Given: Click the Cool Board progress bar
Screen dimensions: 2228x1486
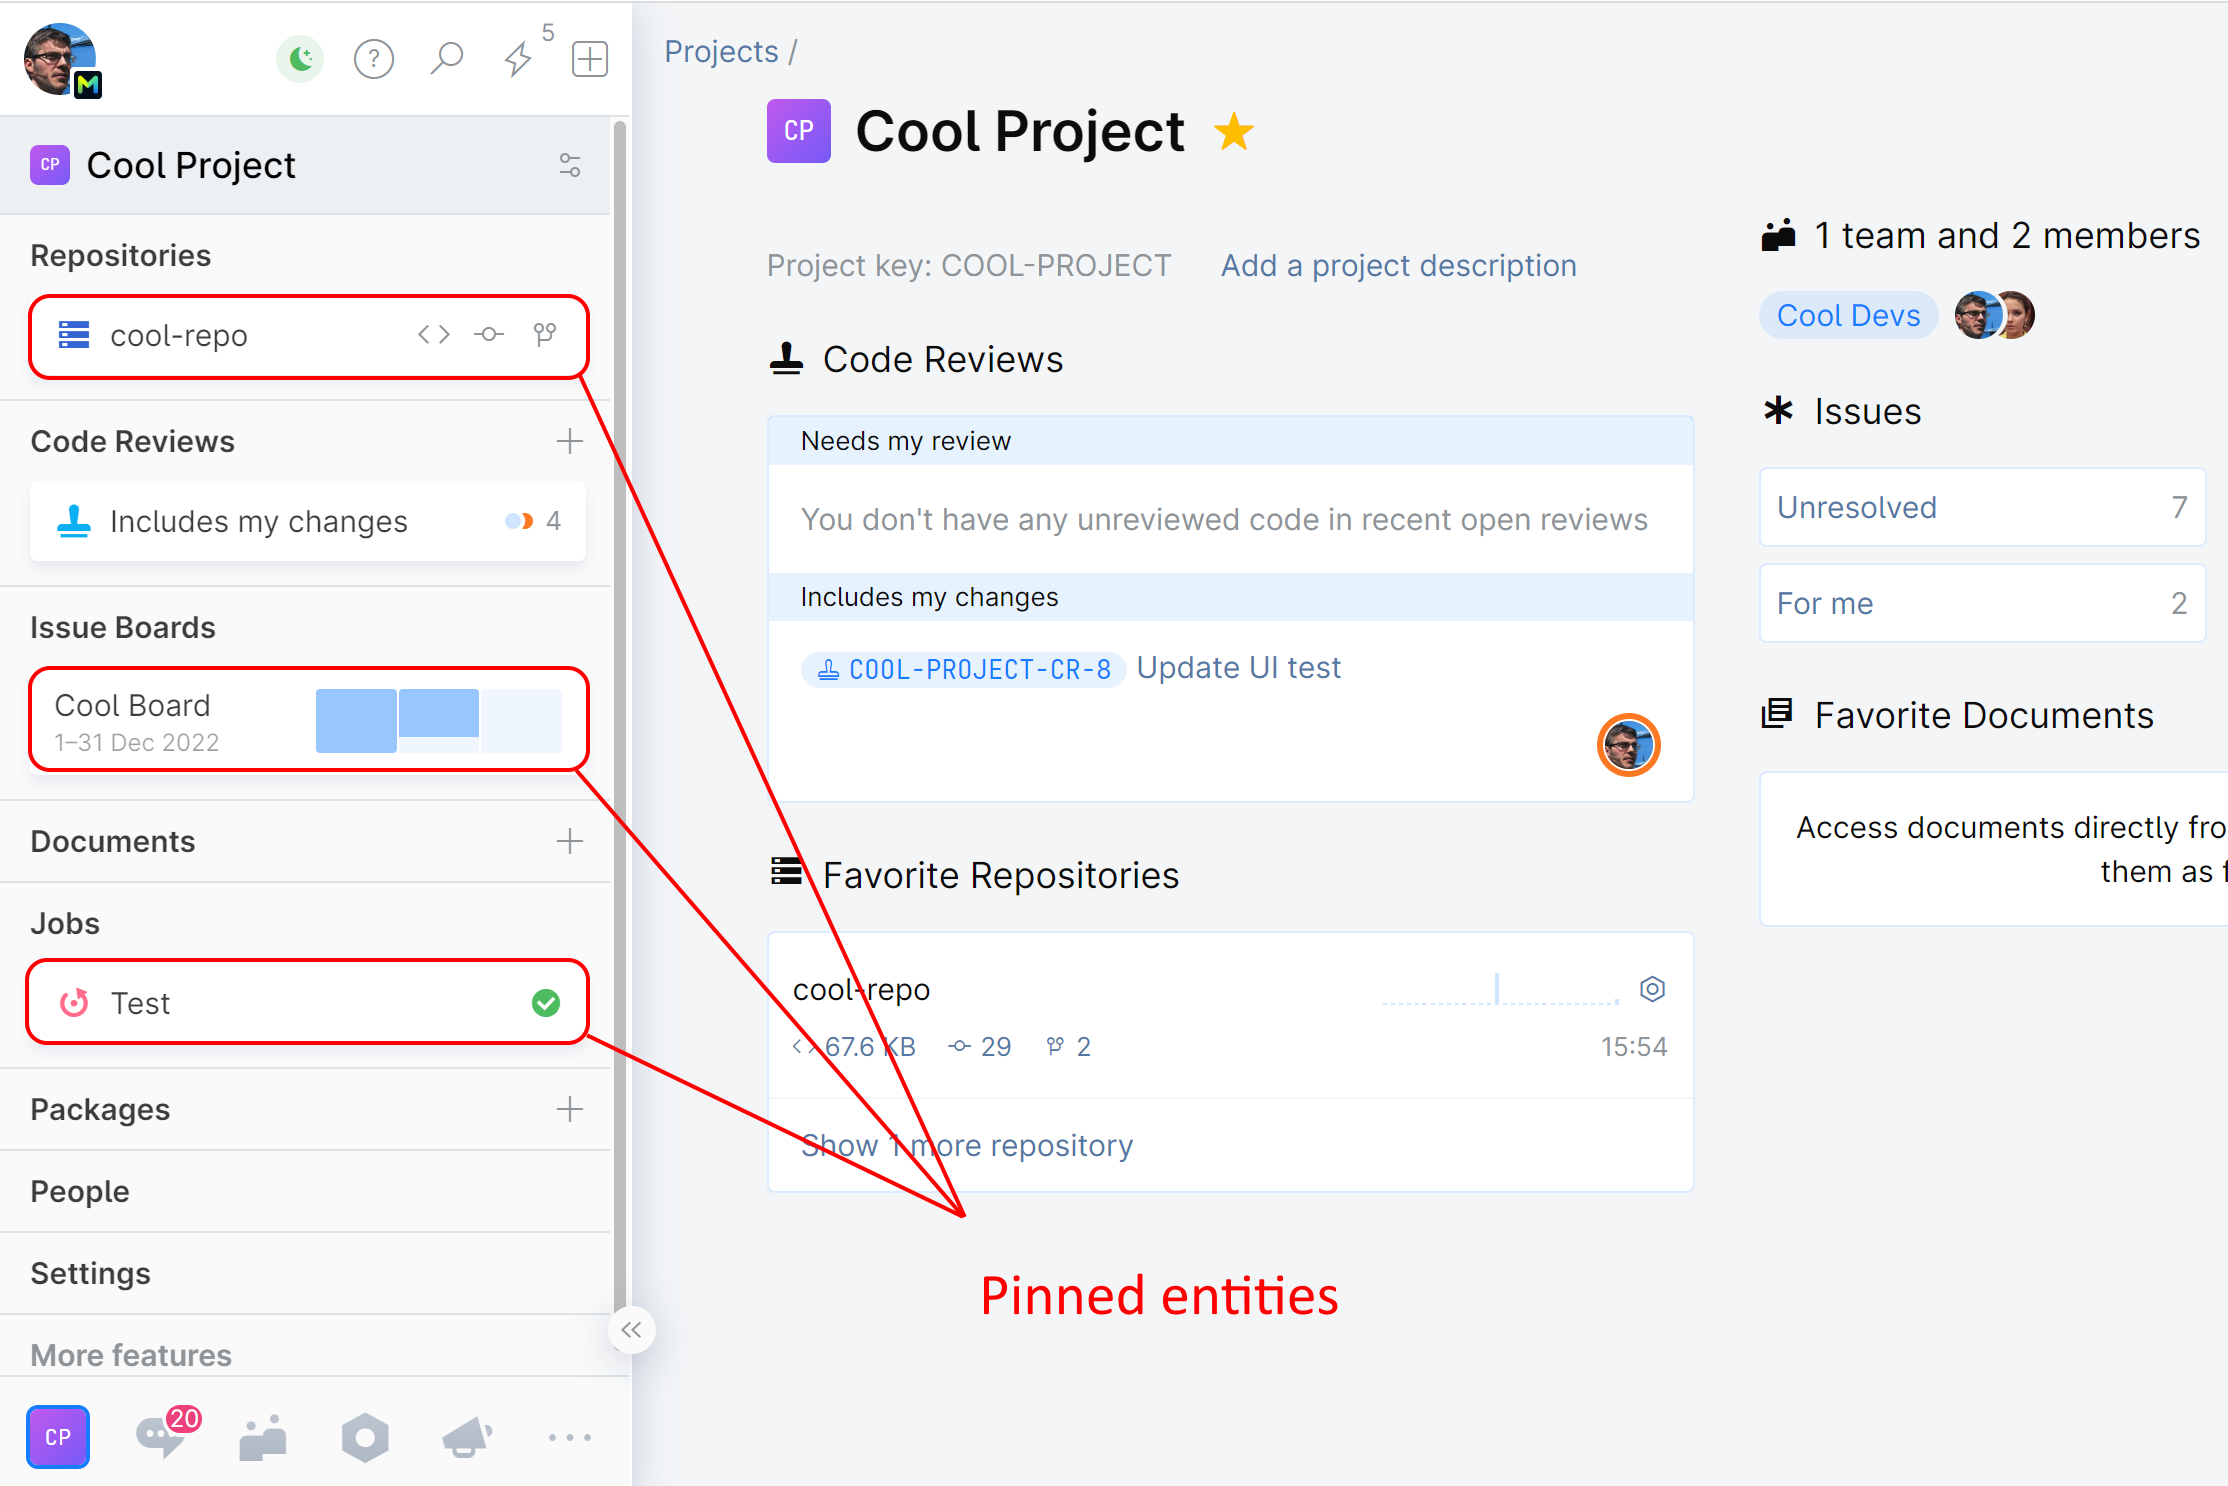Looking at the screenshot, I should pyautogui.click(x=438, y=720).
